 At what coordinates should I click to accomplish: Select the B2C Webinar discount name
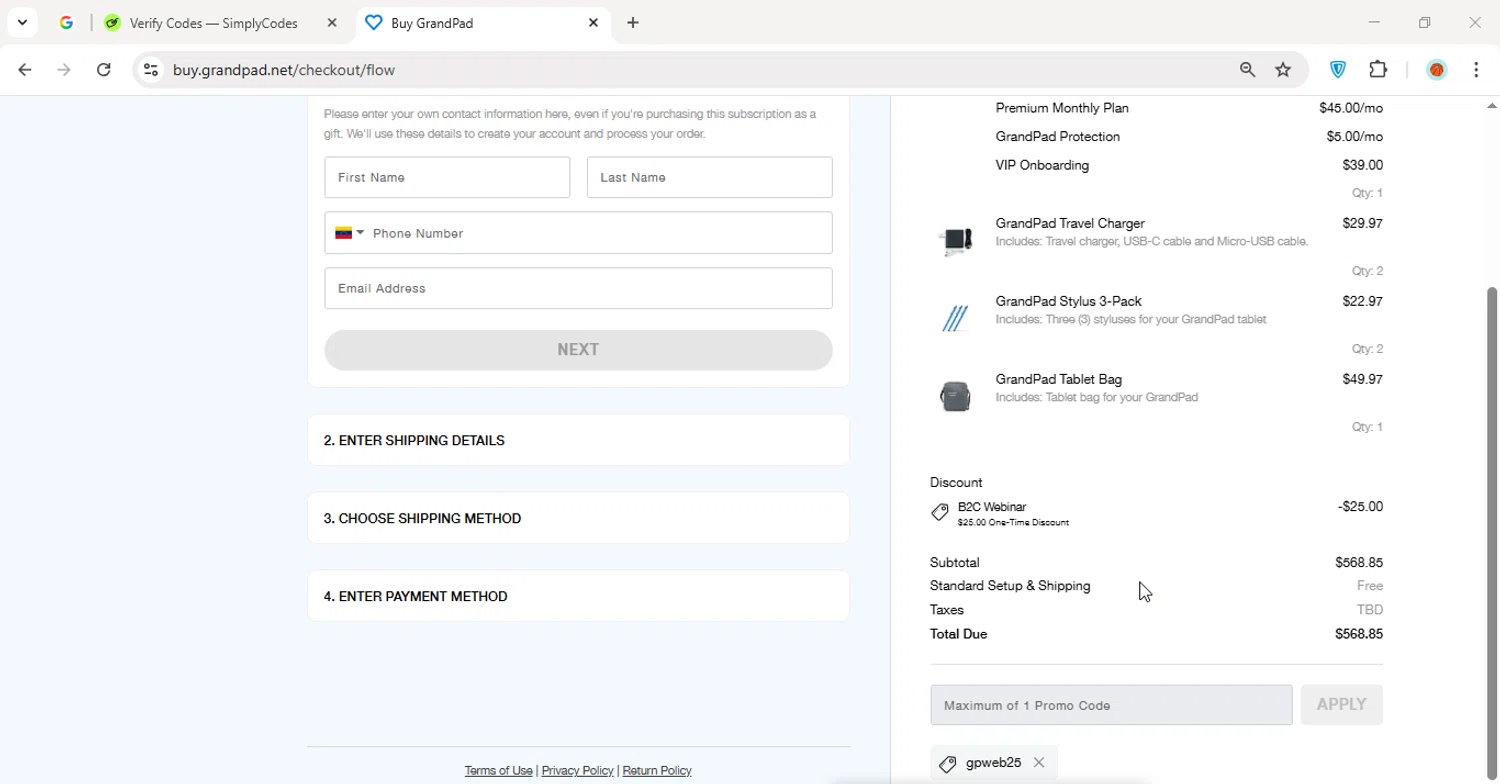(992, 507)
